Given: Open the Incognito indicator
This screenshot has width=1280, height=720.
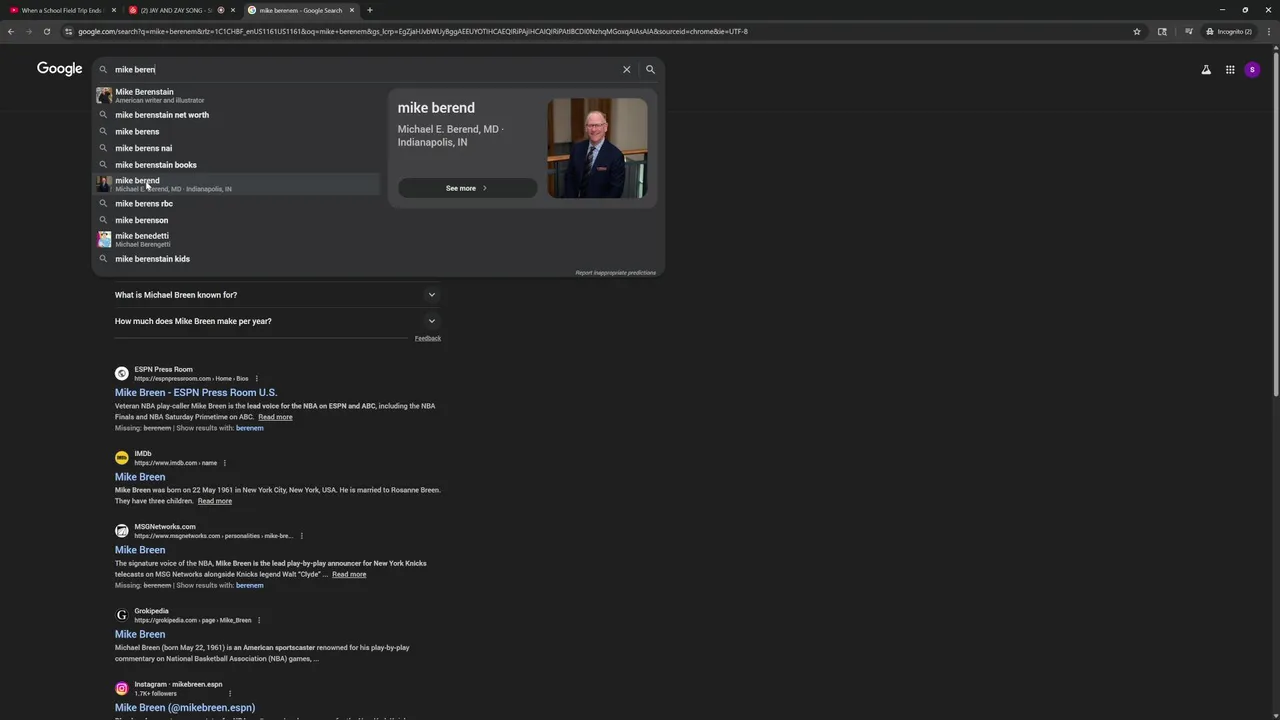Looking at the screenshot, I should (x=1229, y=31).
